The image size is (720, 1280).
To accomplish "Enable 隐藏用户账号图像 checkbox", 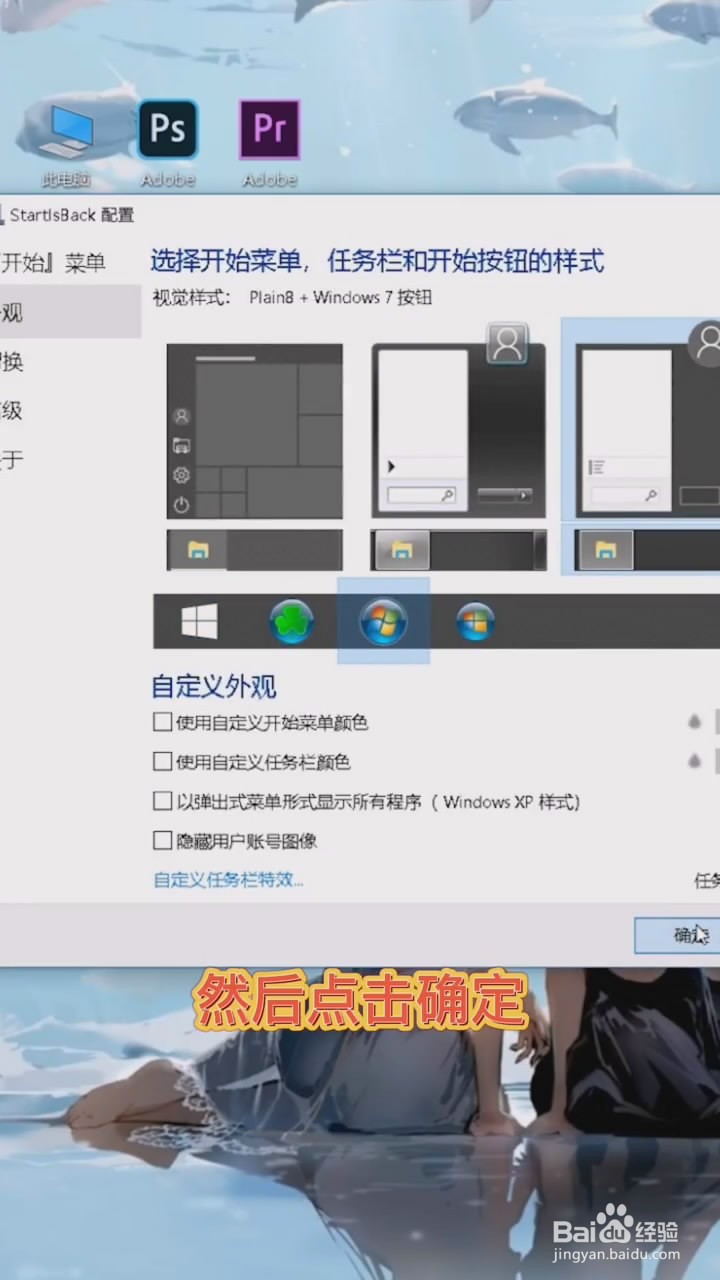I will tap(162, 841).
